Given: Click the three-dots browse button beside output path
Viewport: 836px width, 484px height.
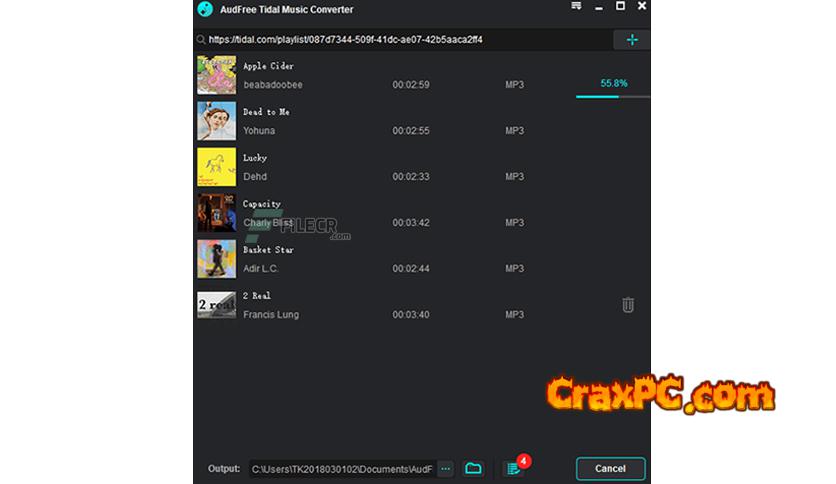Looking at the screenshot, I should [445, 469].
